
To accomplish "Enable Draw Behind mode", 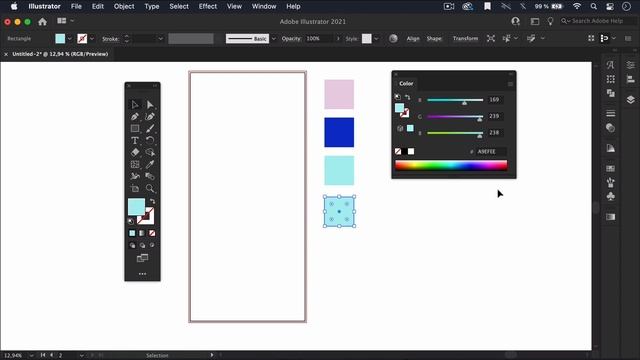I will (x=142, y=245).
